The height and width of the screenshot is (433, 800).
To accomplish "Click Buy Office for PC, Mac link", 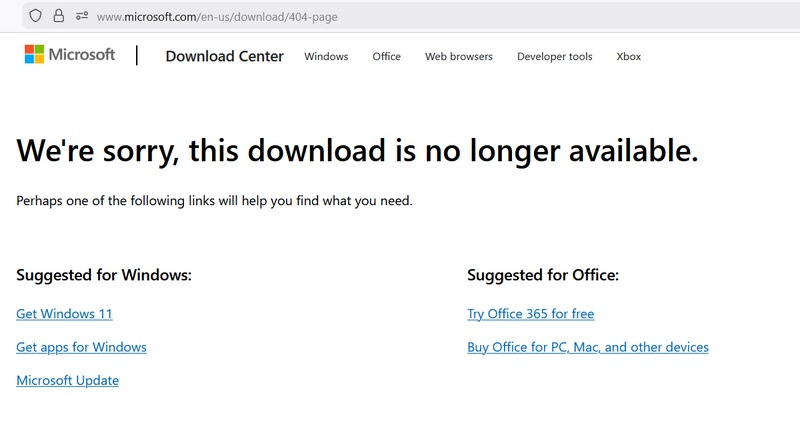I will pos(587,347).
